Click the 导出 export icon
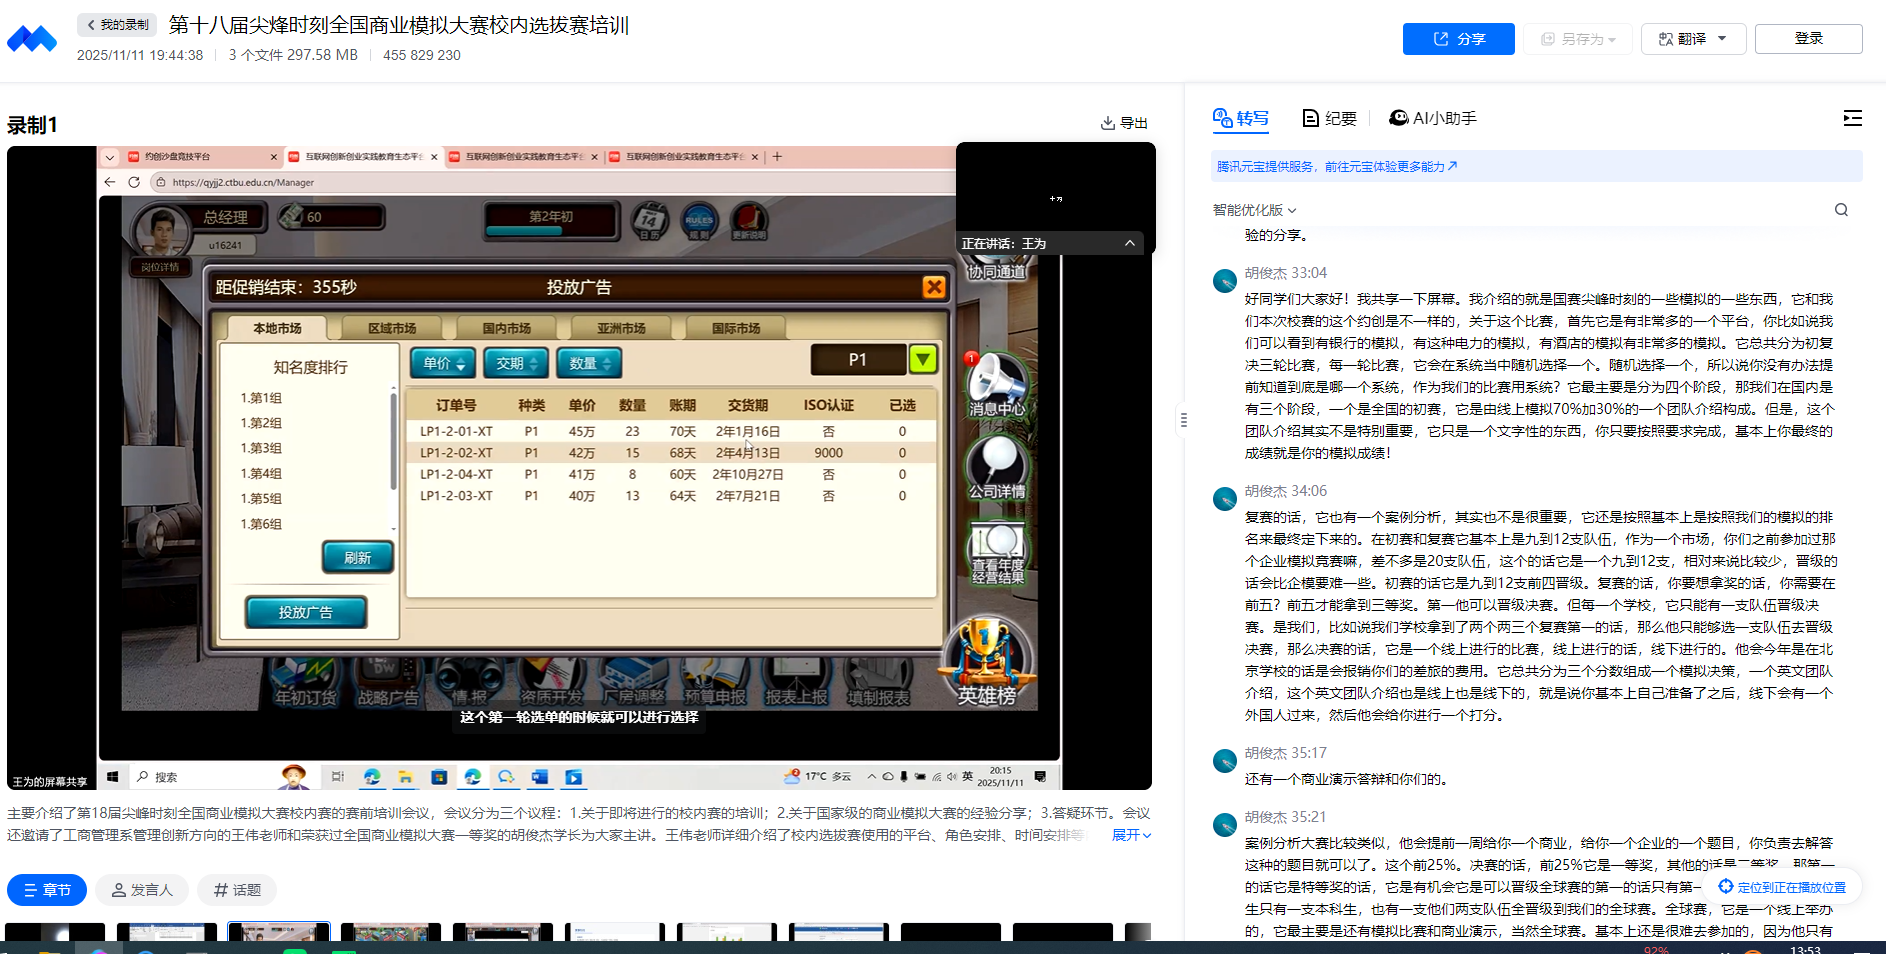1886x954 pixels. [1108, 123]
